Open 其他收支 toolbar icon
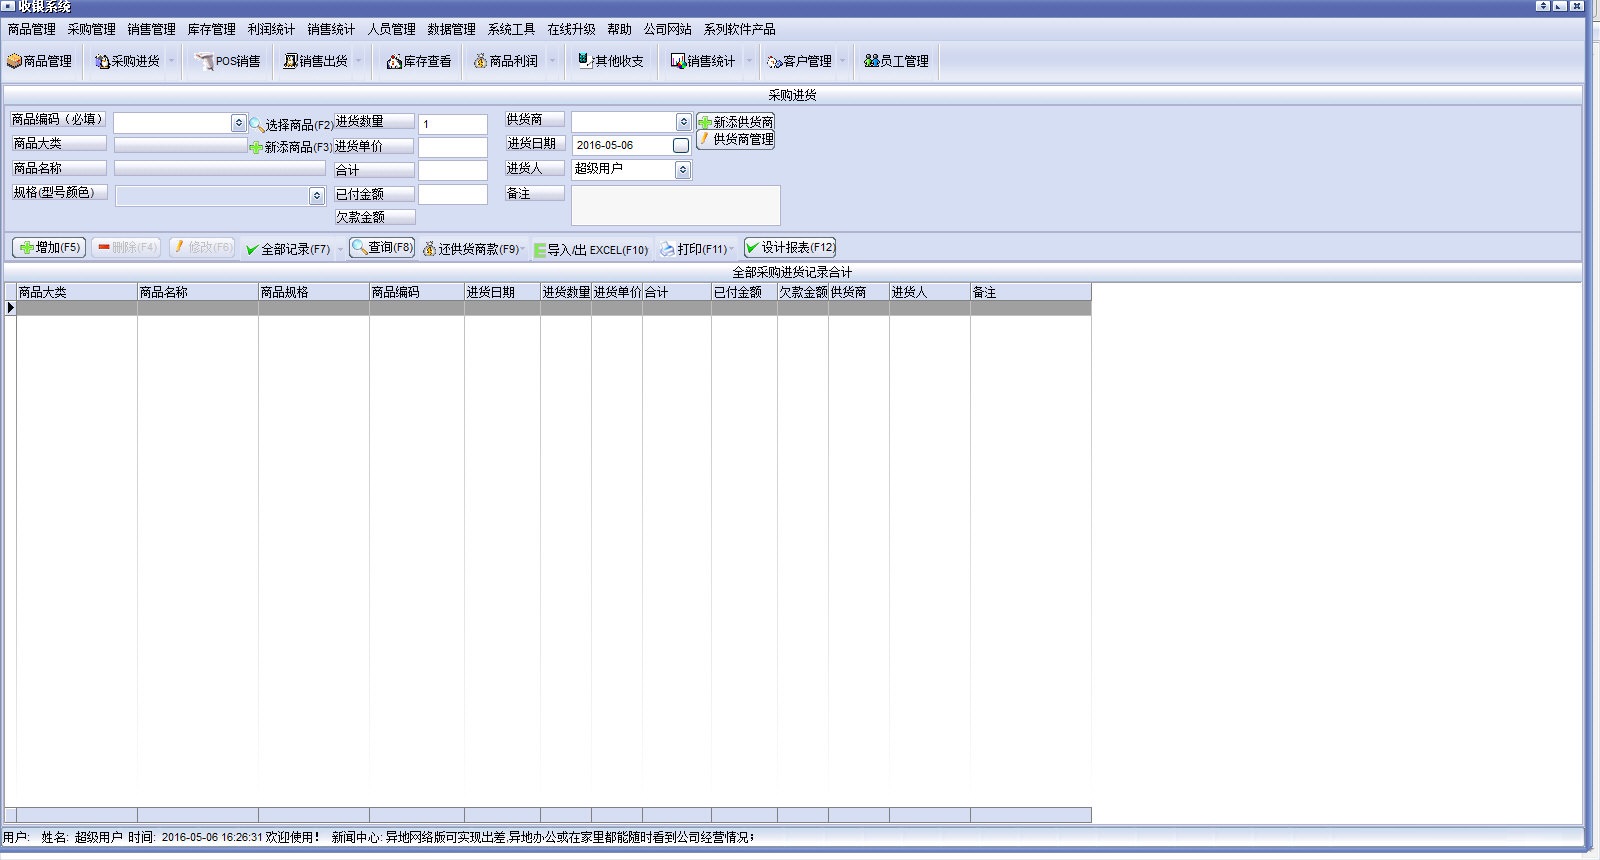The width and height of the screenshot is (1600, 860). 611,61
